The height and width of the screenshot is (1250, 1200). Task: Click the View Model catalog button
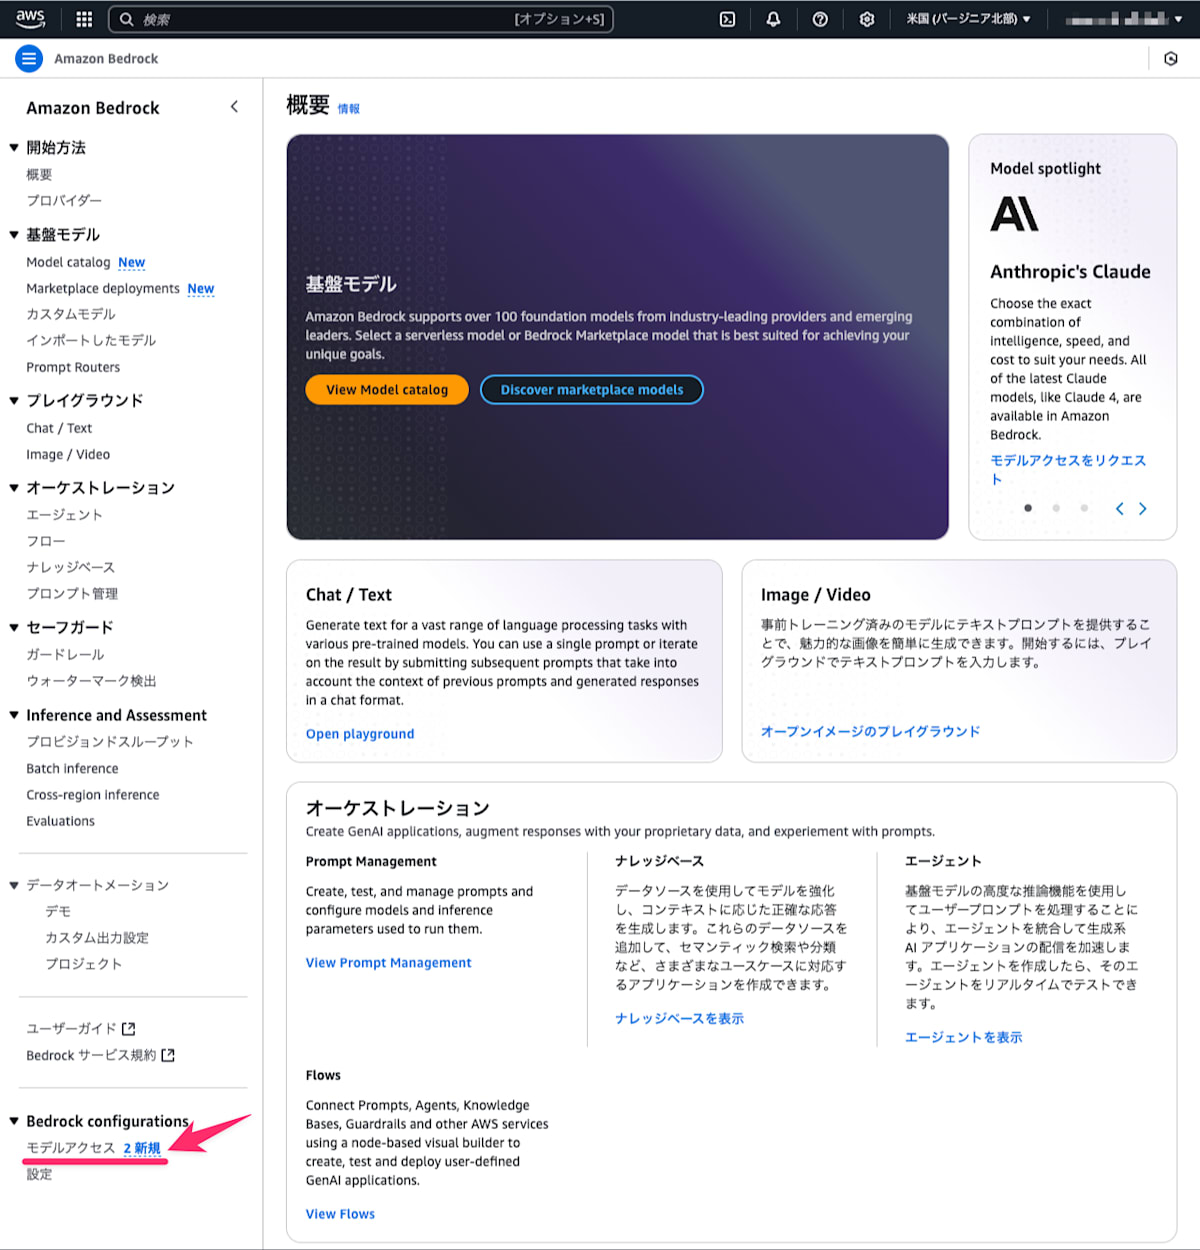tap(387, 390)
